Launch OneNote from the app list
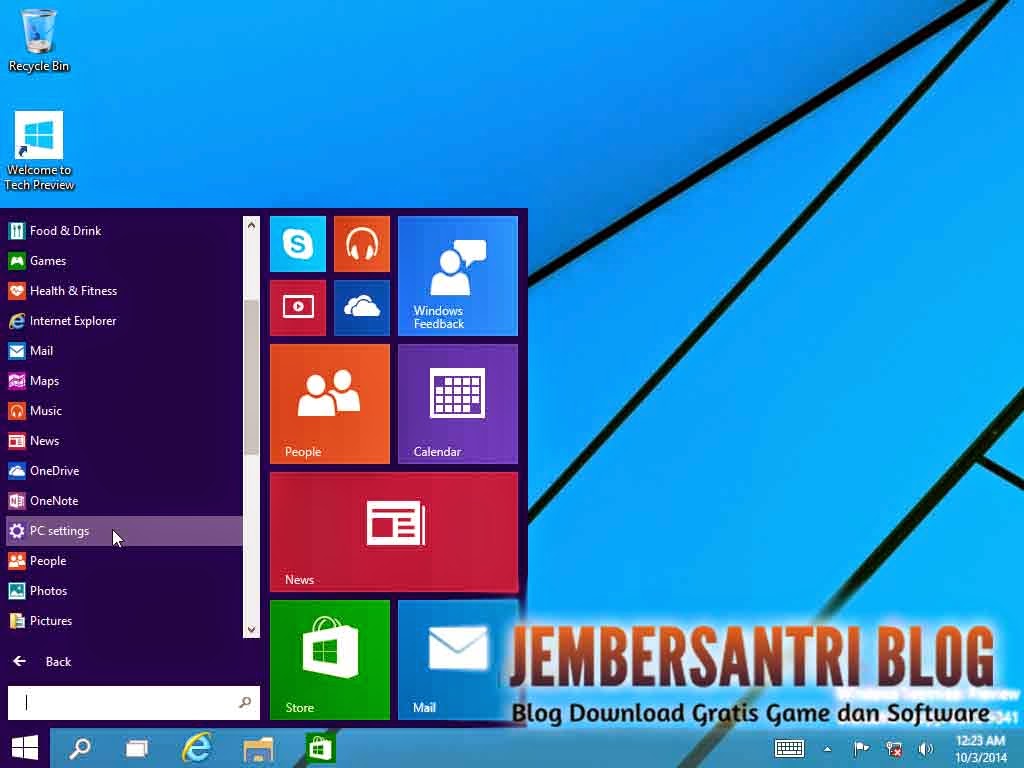 pyautogui.click(x=124, y=501)
